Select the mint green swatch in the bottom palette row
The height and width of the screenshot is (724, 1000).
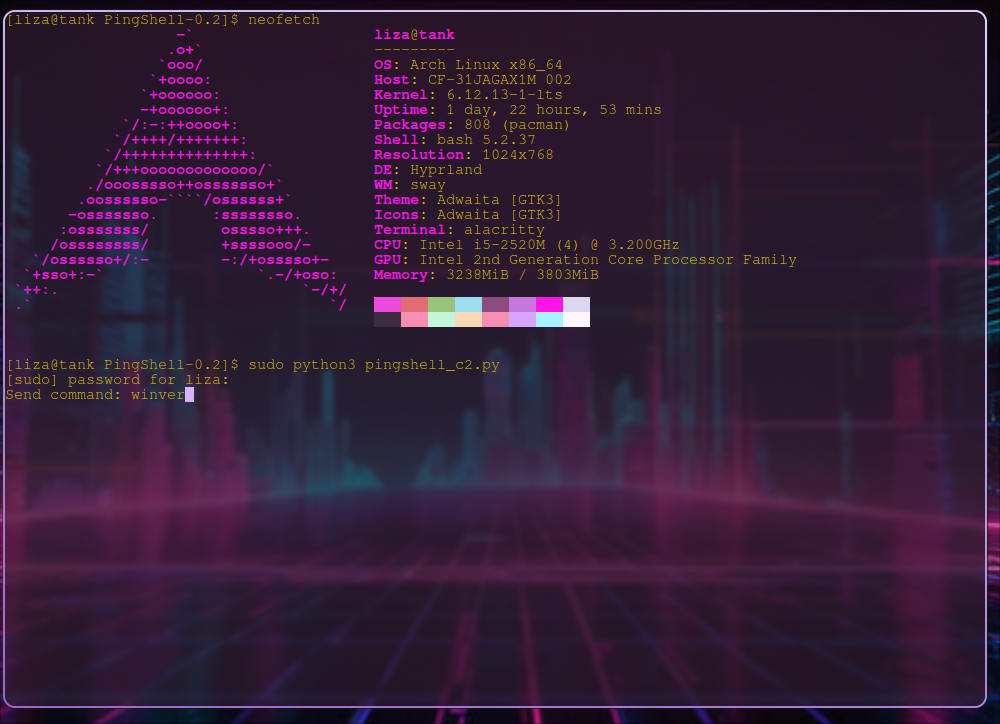click(x=441, y=320)
